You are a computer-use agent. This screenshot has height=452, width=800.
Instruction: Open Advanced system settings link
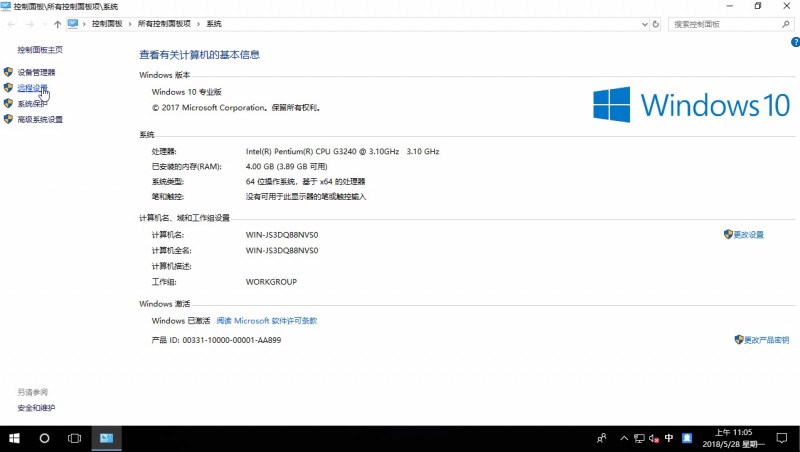40,119
